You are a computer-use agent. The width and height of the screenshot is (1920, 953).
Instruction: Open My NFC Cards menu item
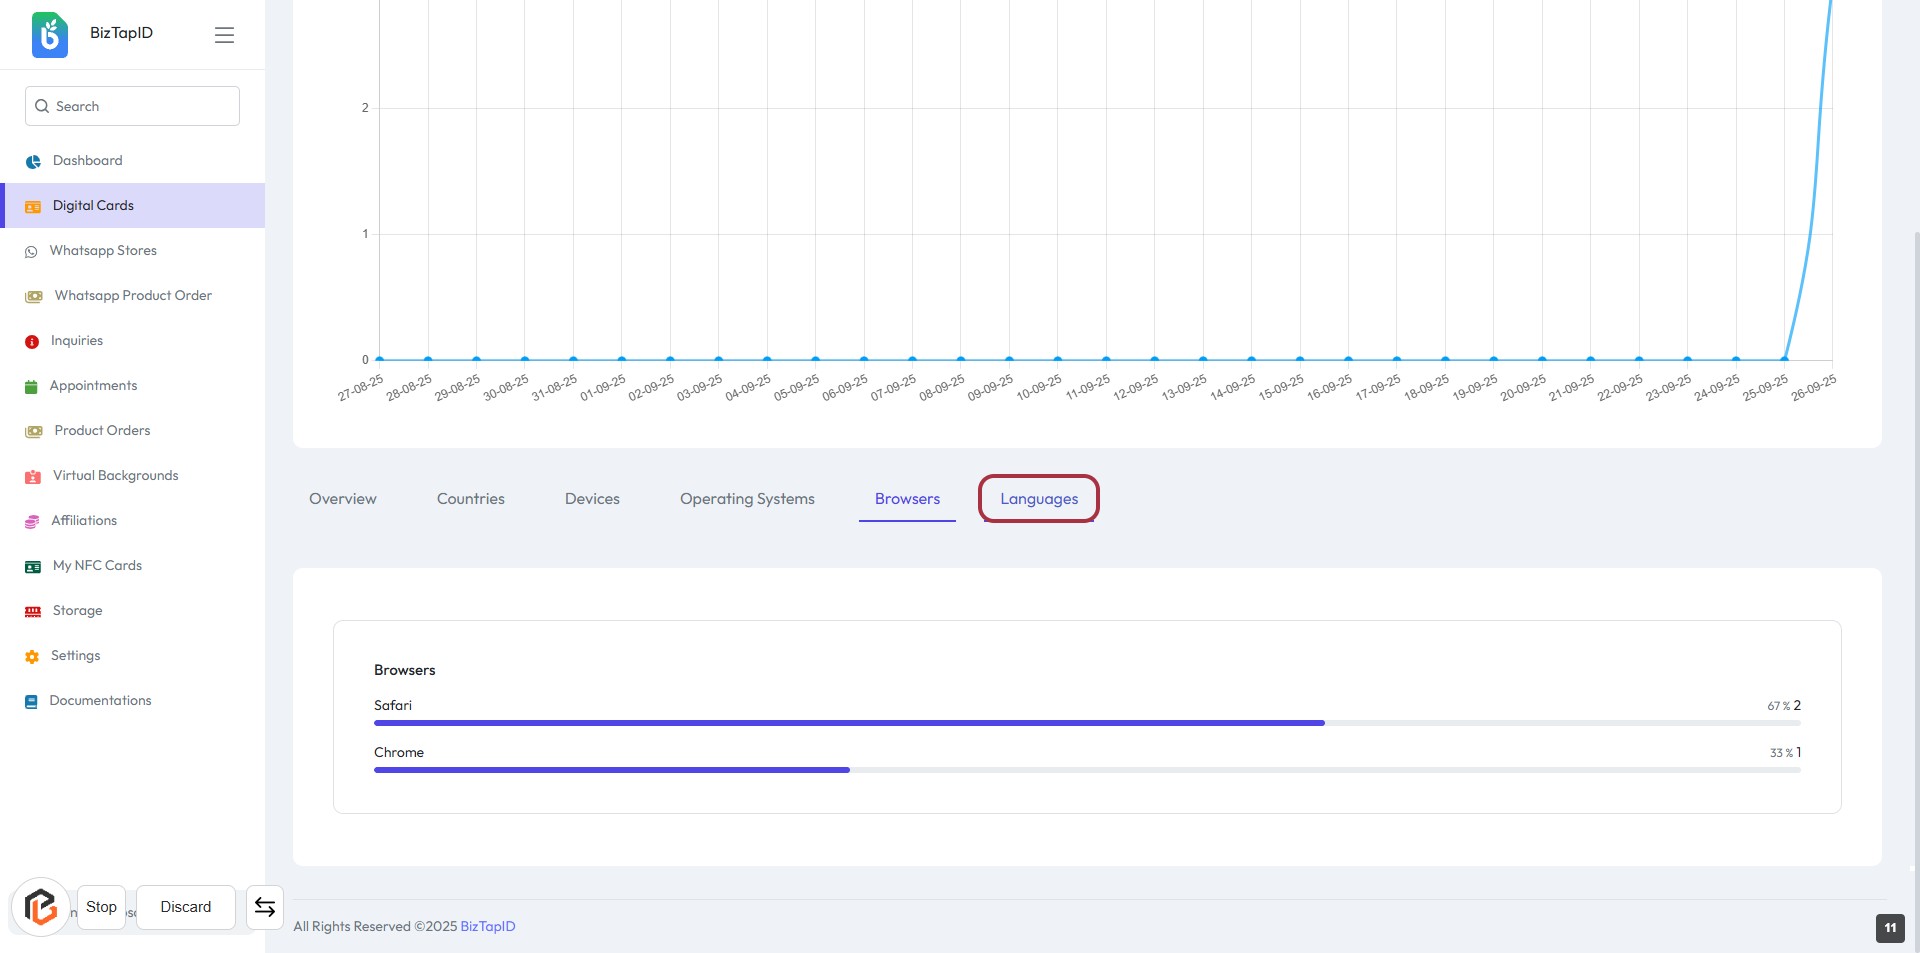(x=97, y=566)
